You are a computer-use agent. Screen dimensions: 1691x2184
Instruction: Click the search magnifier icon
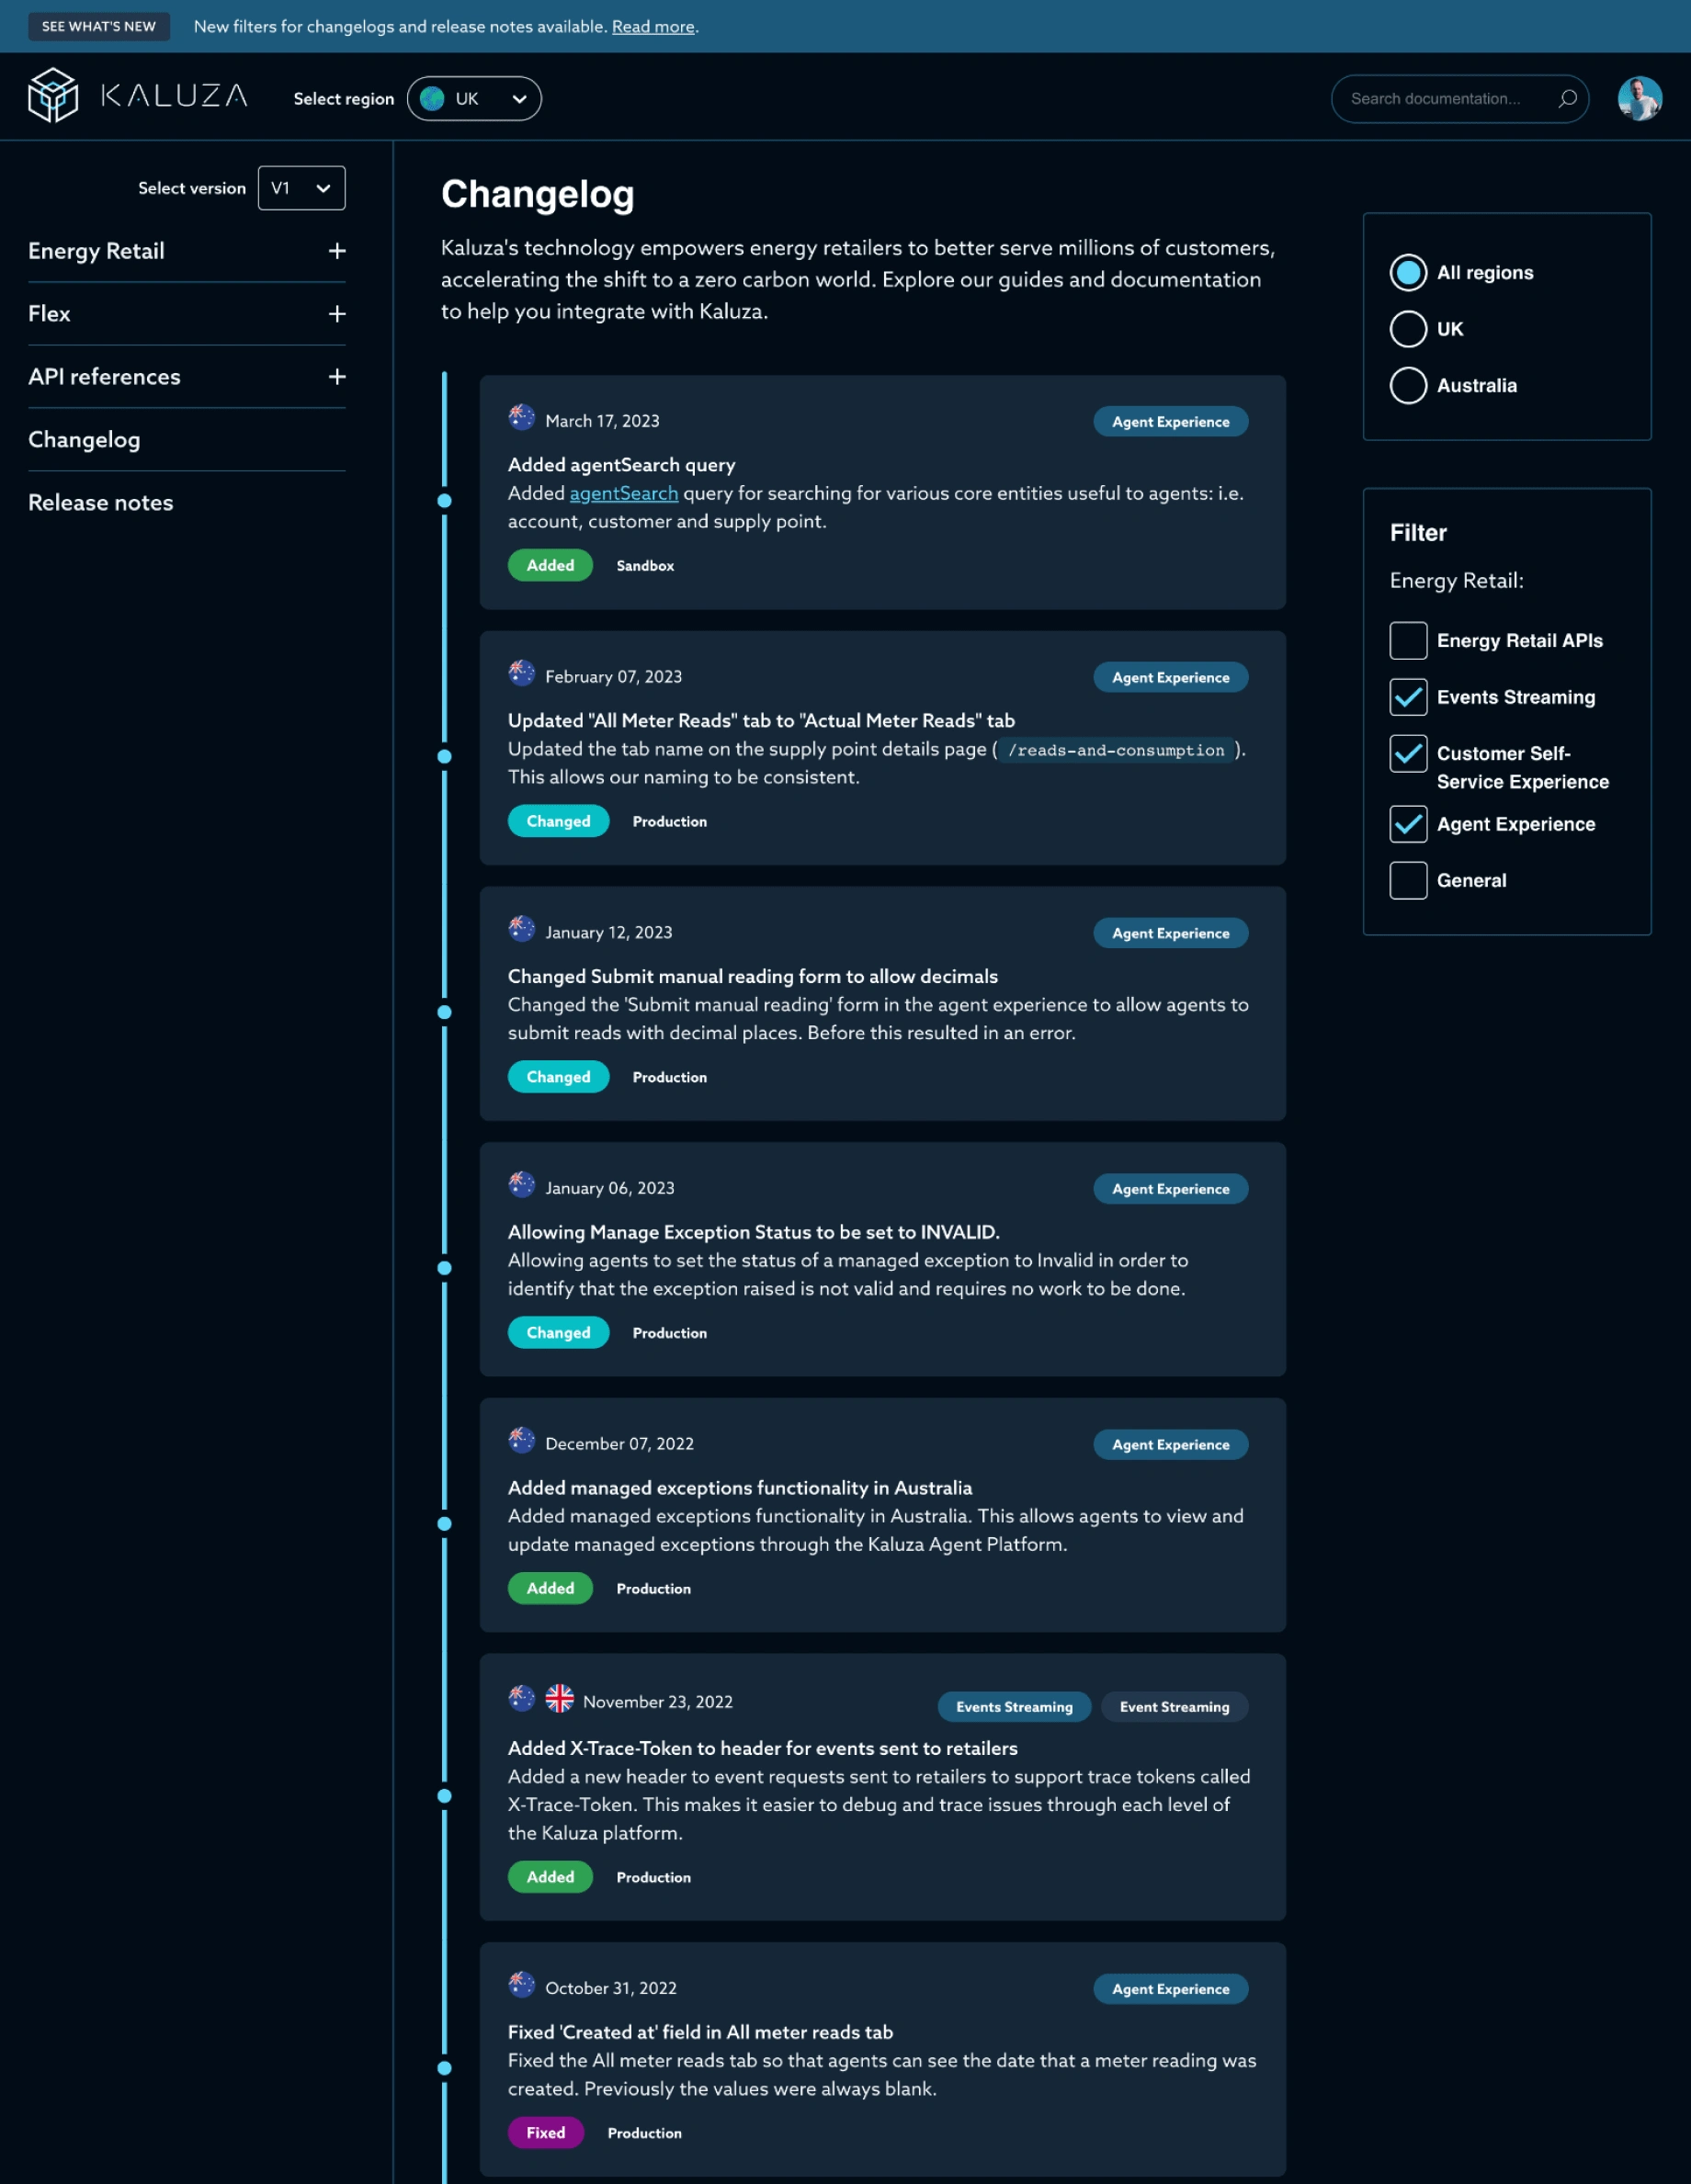coord(1567,98)
